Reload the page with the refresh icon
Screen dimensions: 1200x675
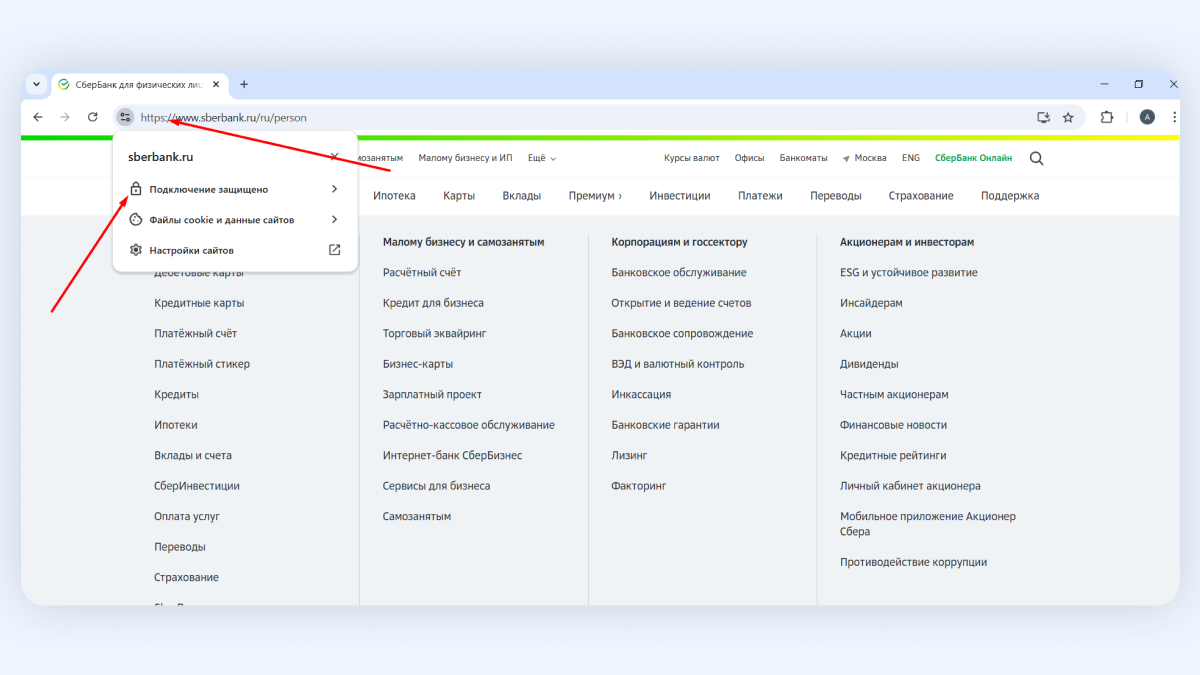[93, 117]
